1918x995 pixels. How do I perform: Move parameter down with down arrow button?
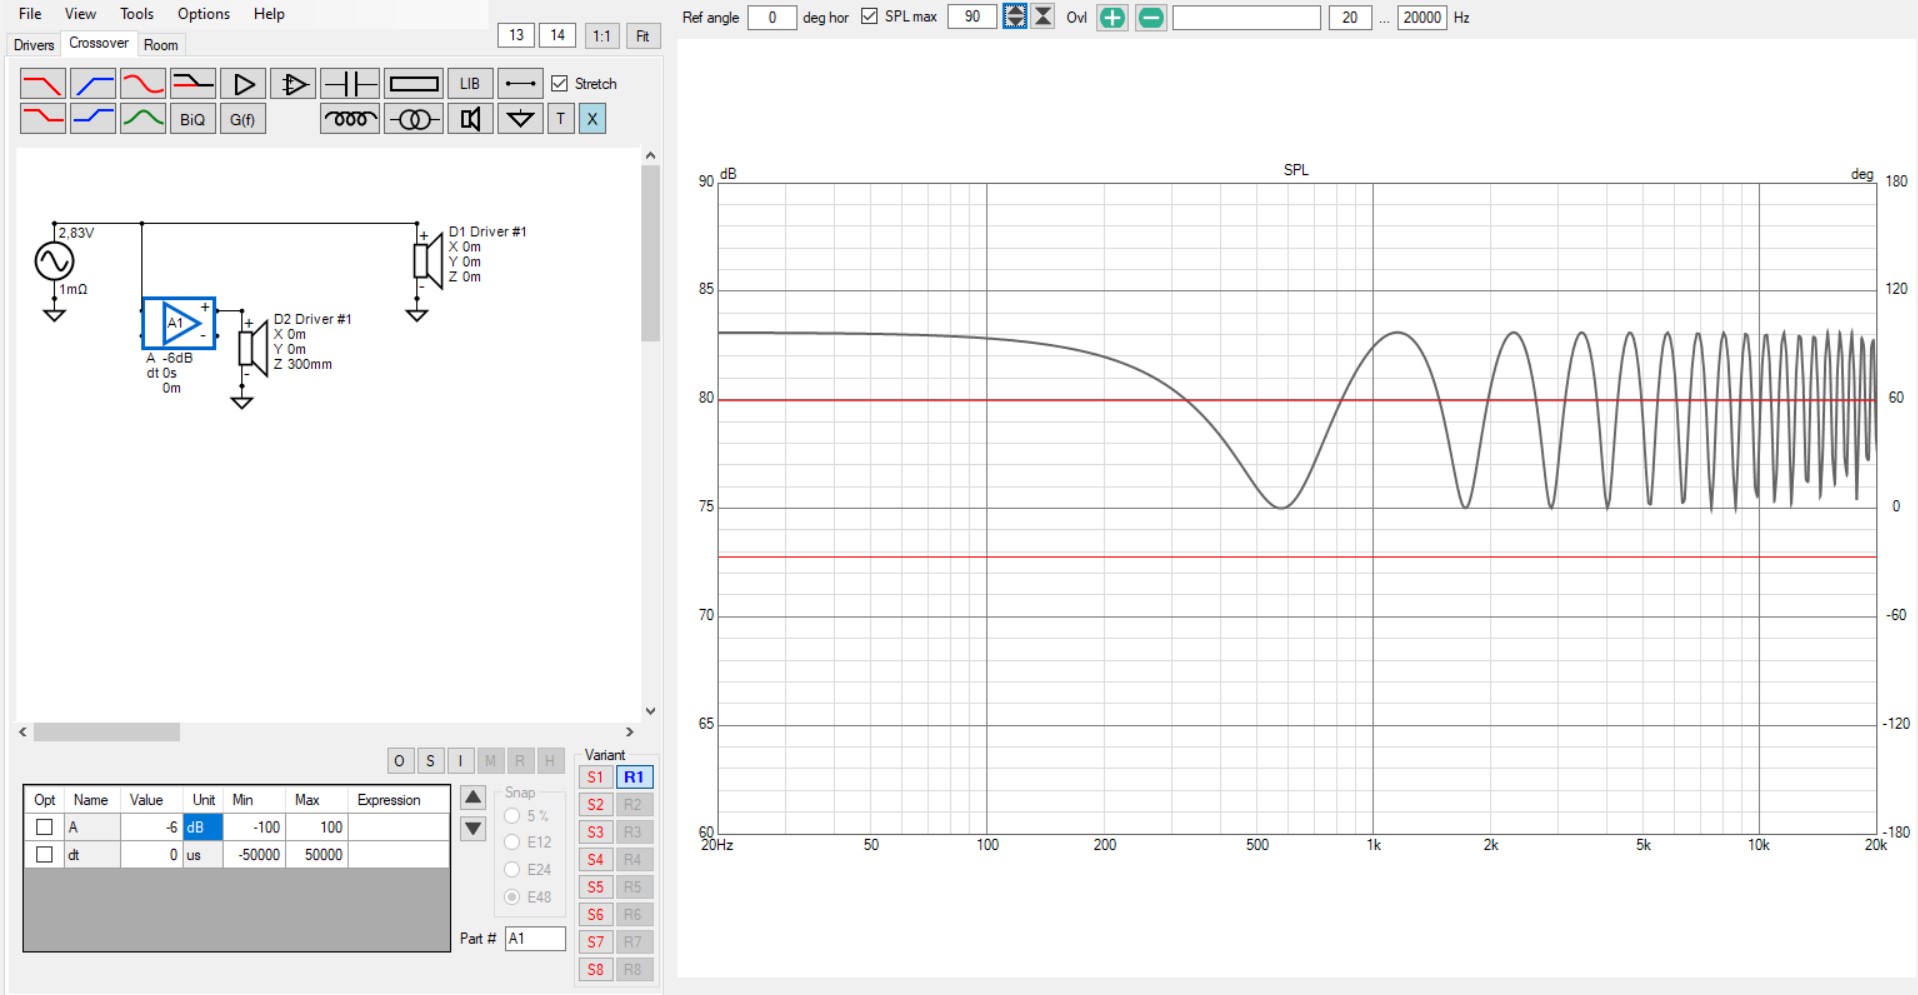(x=473, y=828)
